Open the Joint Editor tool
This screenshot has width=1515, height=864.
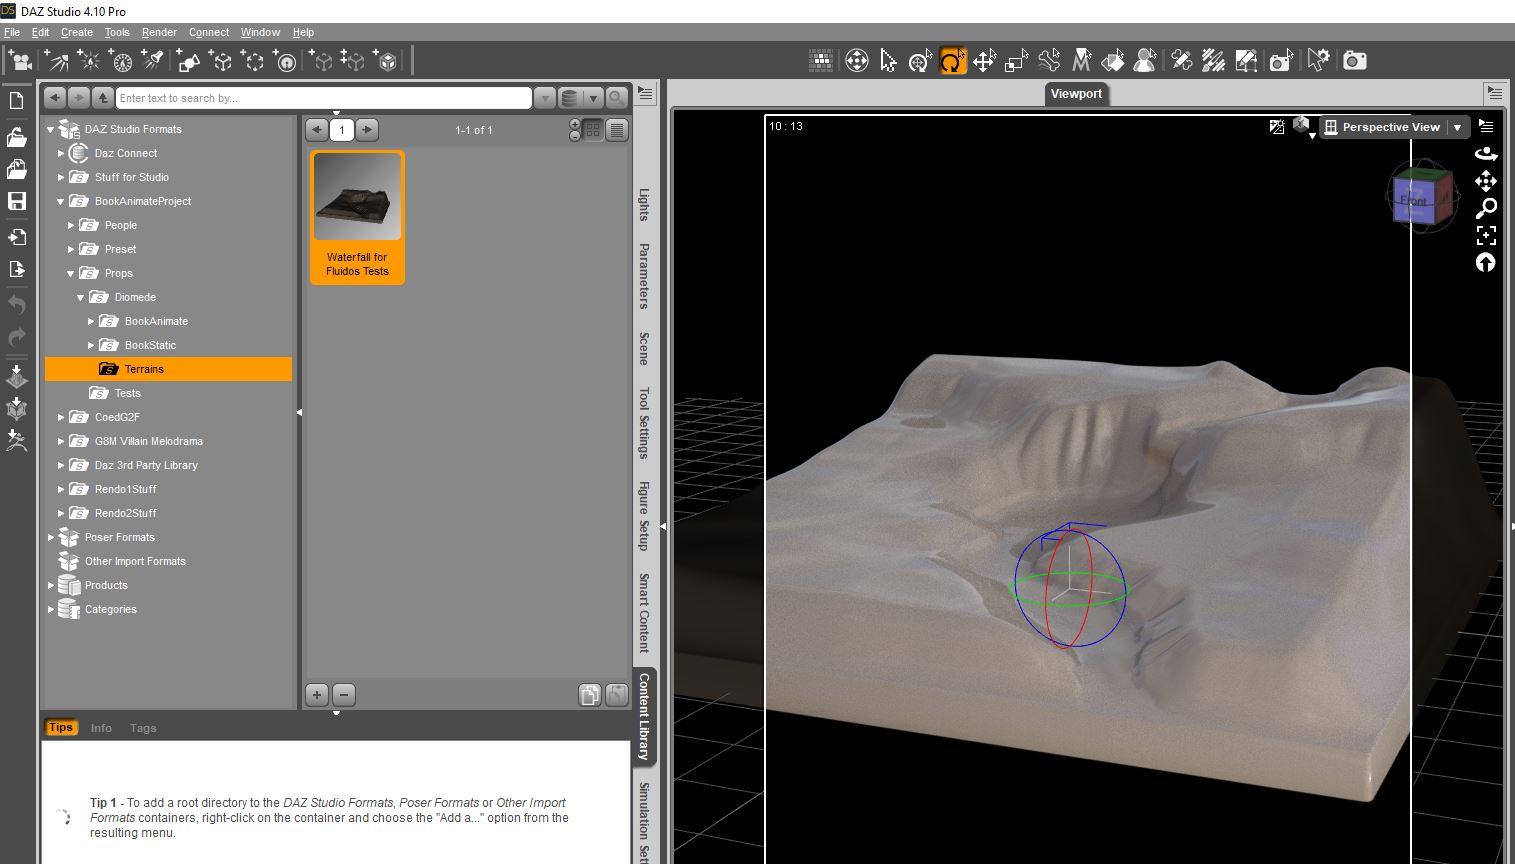(1182, 61)
